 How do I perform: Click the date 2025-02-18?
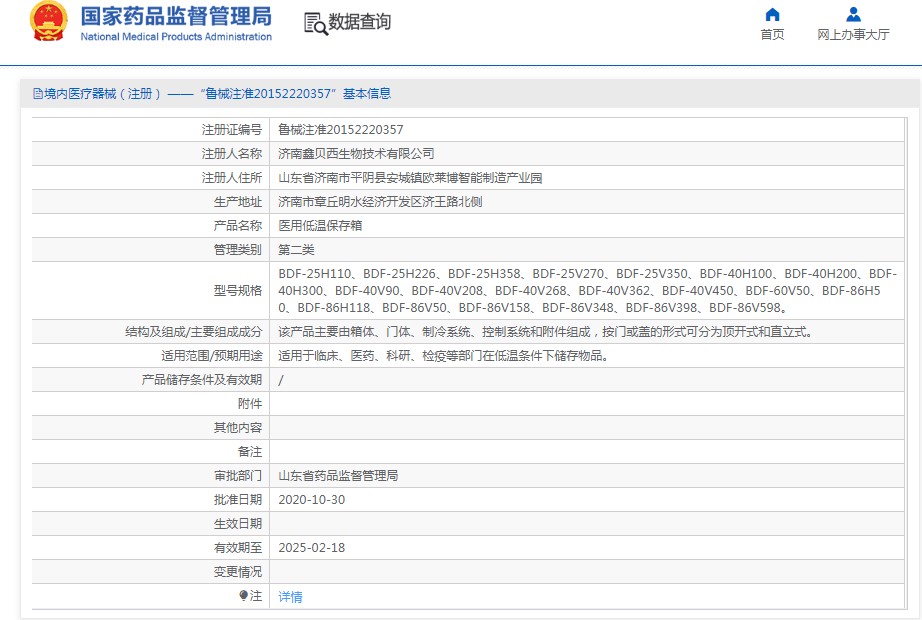pyautogui.click(x=312, y=548)
